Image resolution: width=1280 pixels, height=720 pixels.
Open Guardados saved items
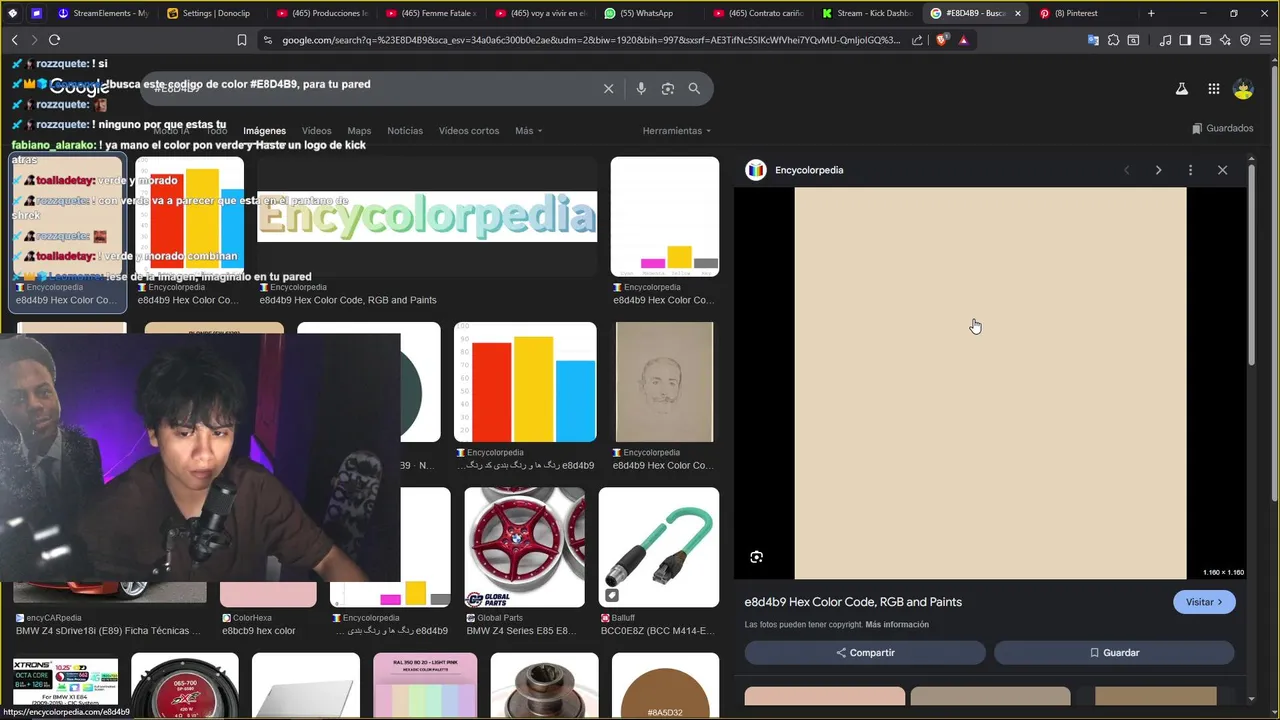click(x=1223, y=128)
